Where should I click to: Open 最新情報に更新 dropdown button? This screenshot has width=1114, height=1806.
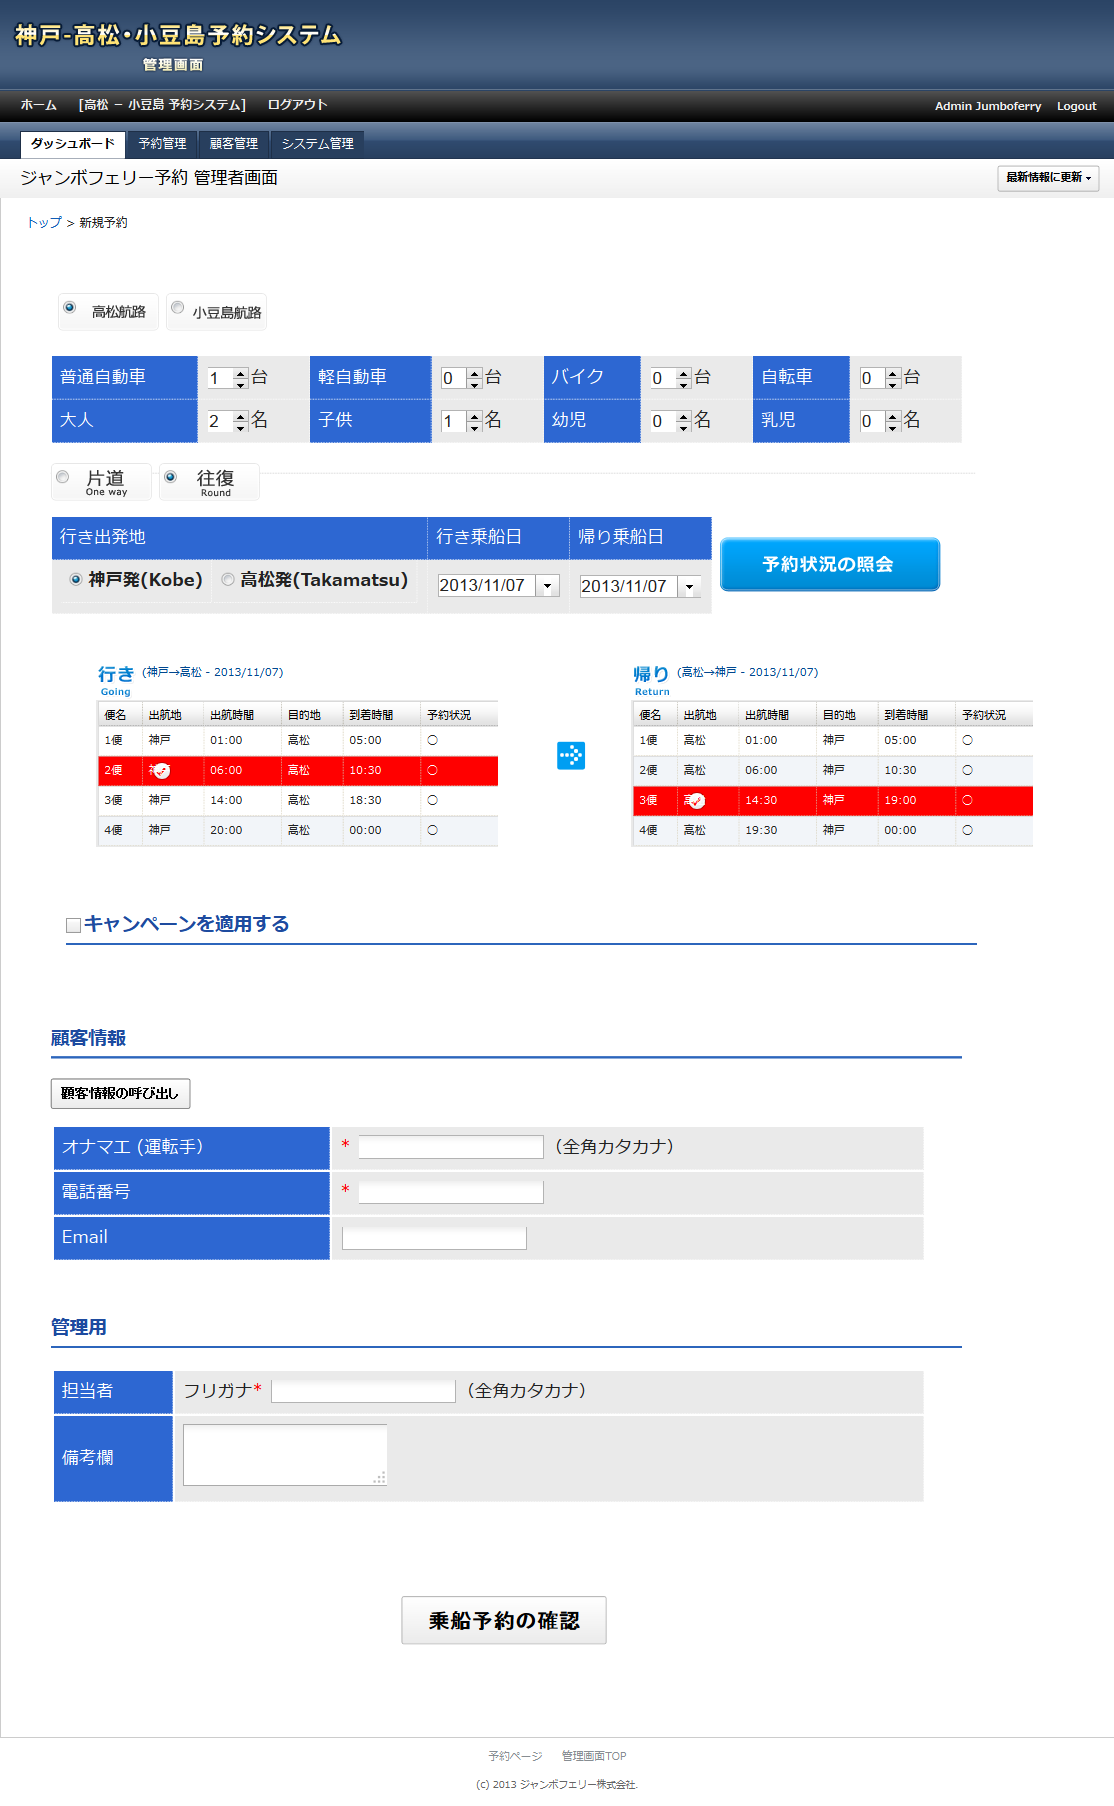pos(1048,177)
